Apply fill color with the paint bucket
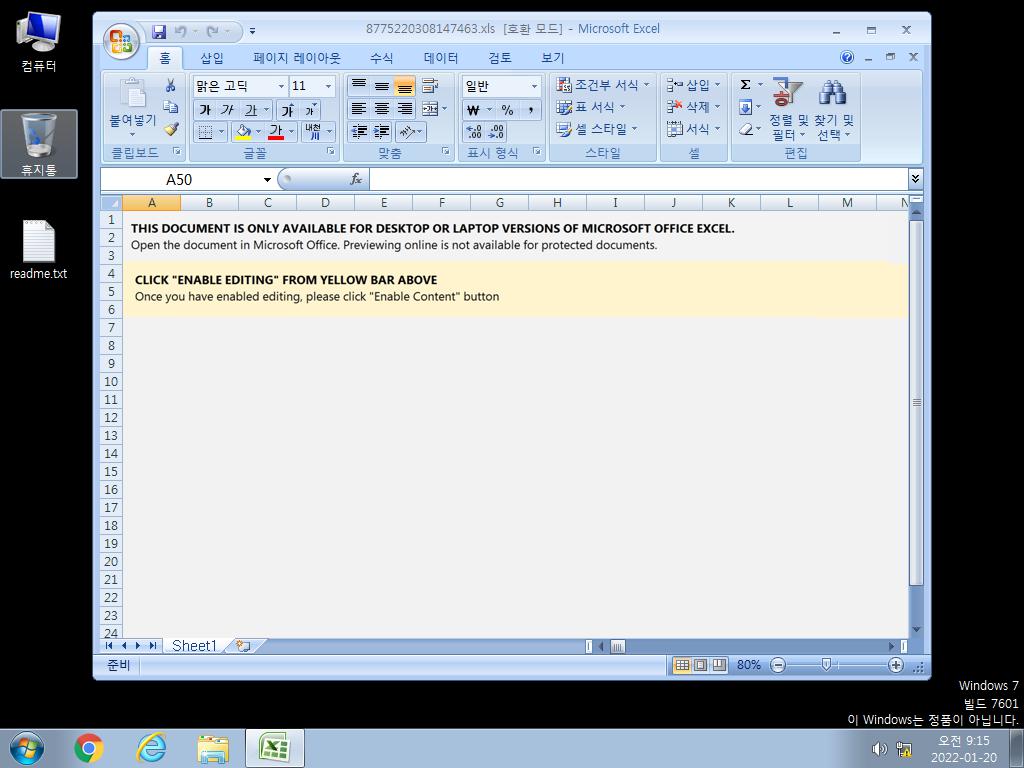Viewport: 1024px width, 768px height. [243, 132]
